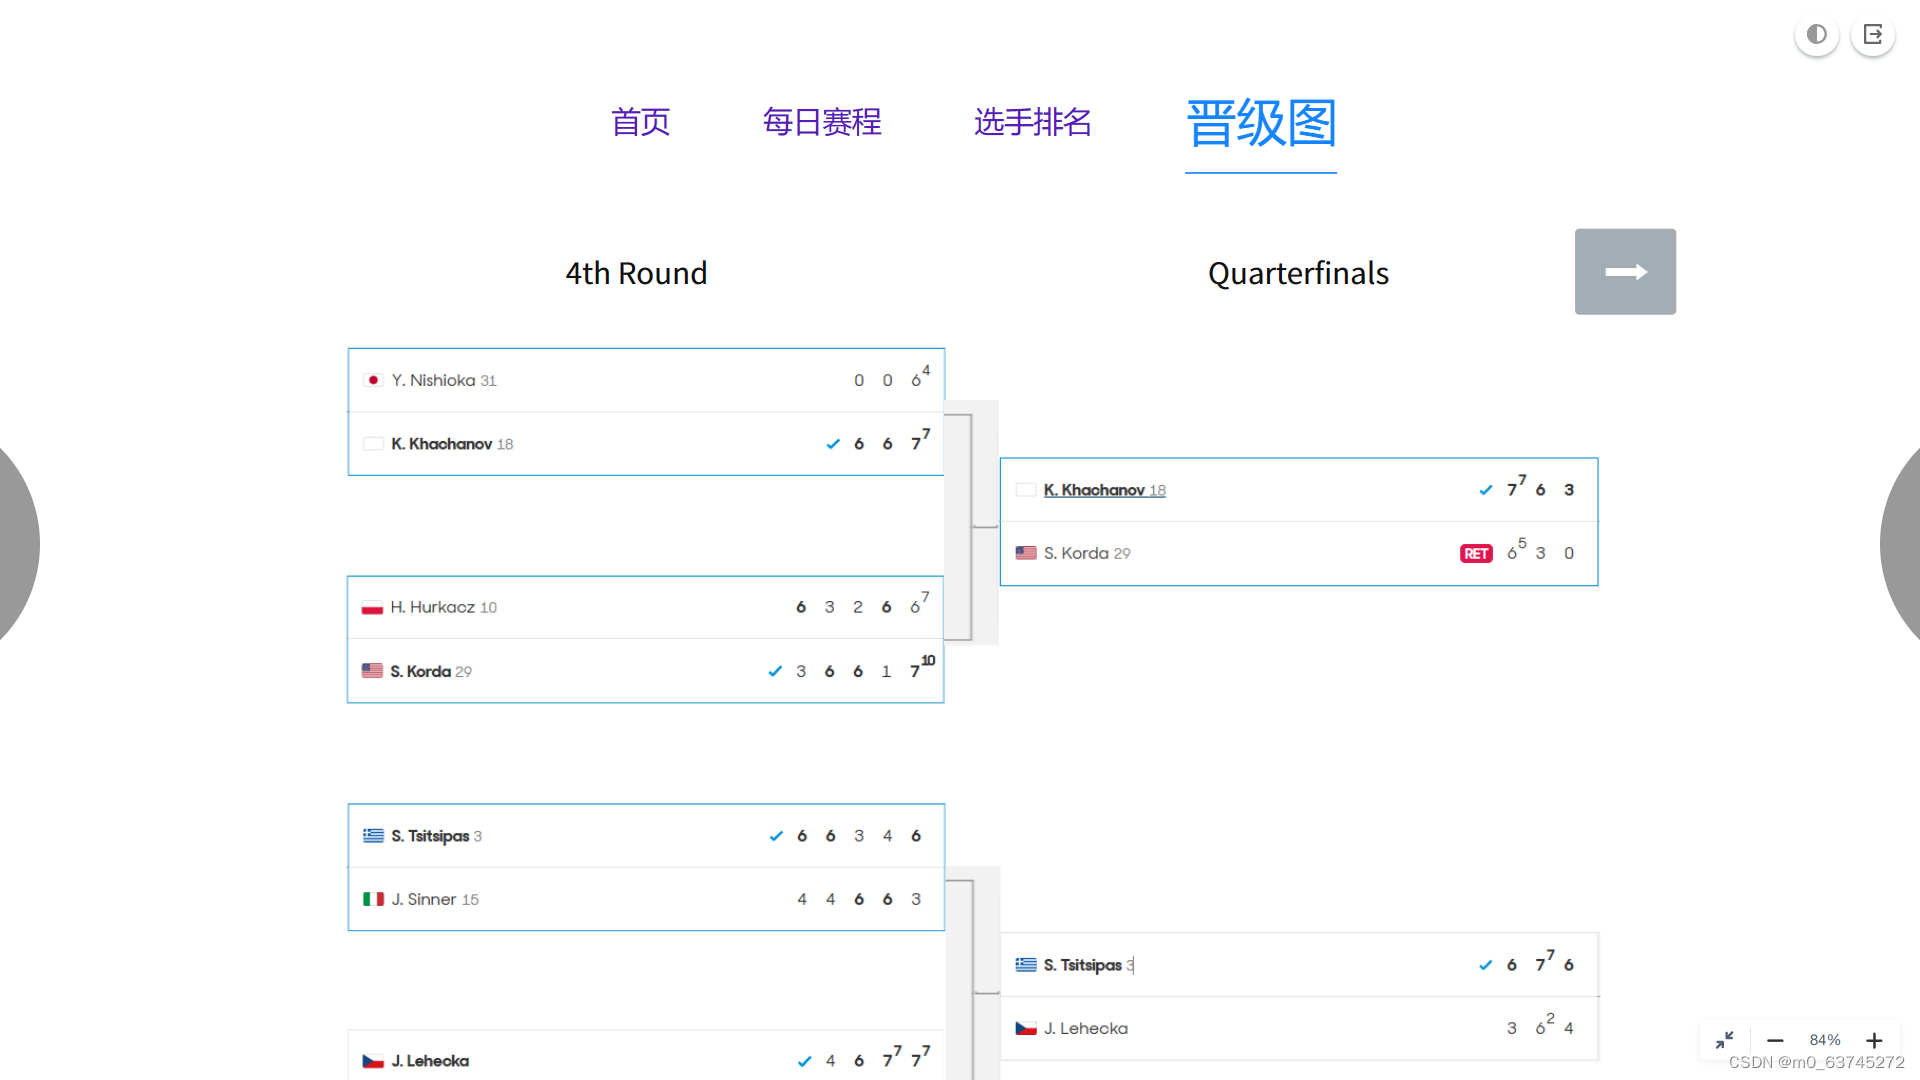
Task: Click the right gray carousel semicircle
Action: (1902, 545)
